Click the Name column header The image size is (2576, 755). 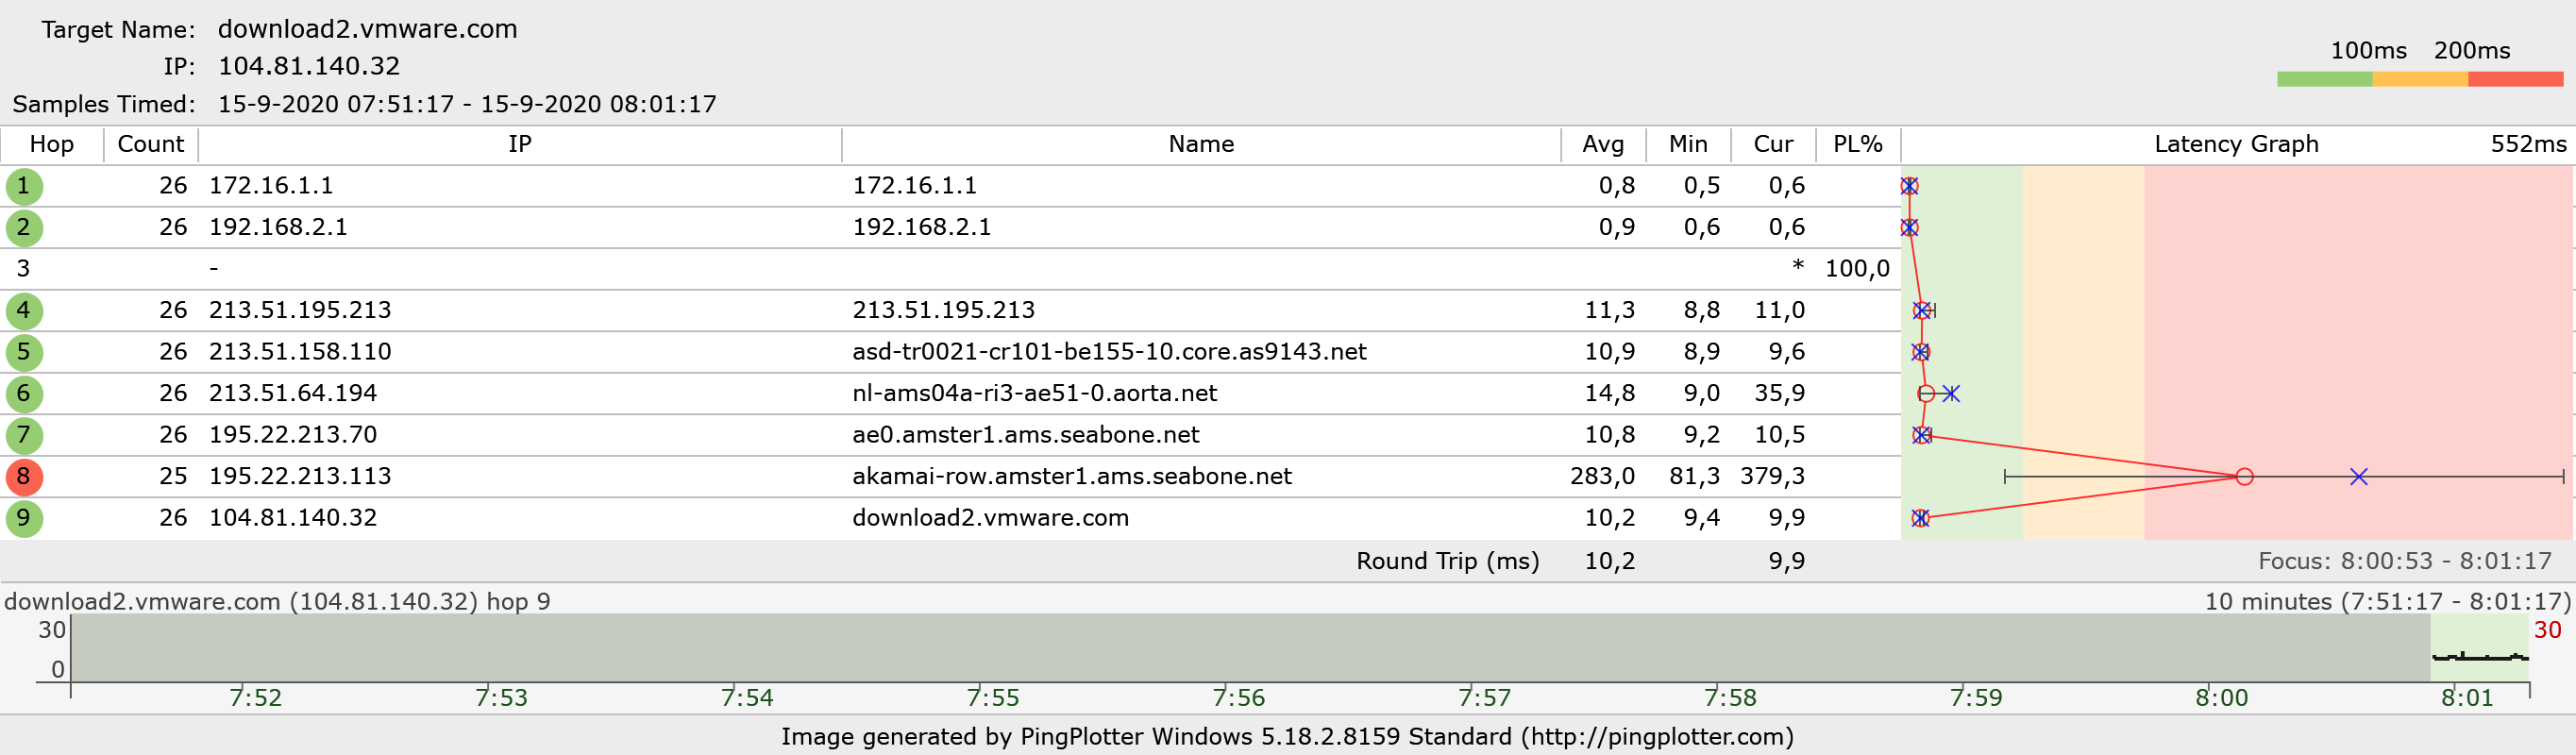click(1200, 144)
